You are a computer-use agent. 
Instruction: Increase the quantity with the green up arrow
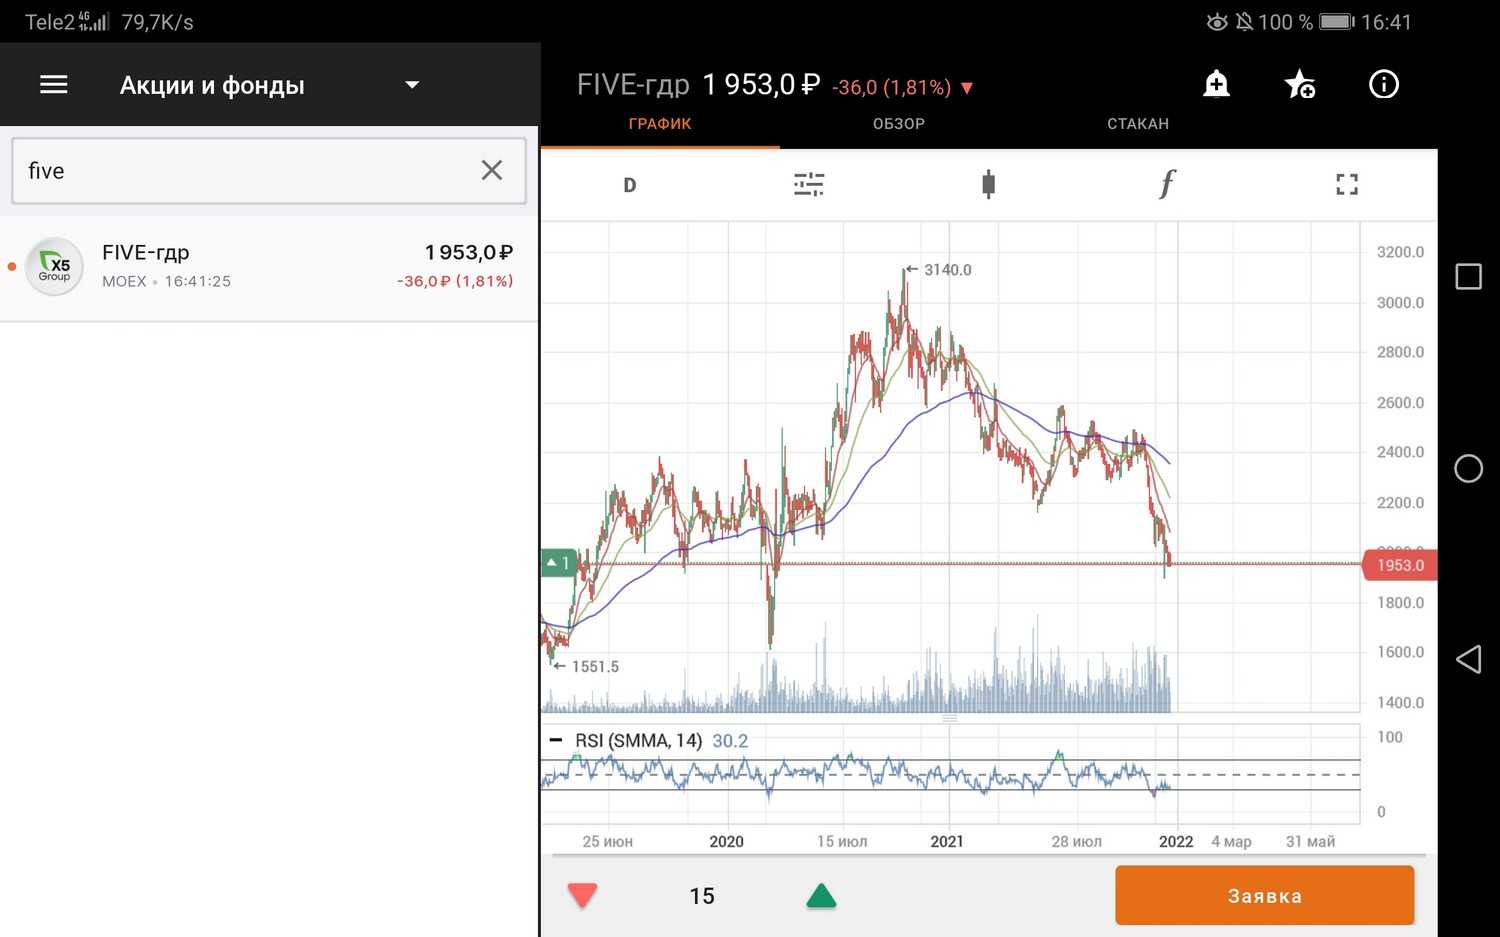click(821, 895)
